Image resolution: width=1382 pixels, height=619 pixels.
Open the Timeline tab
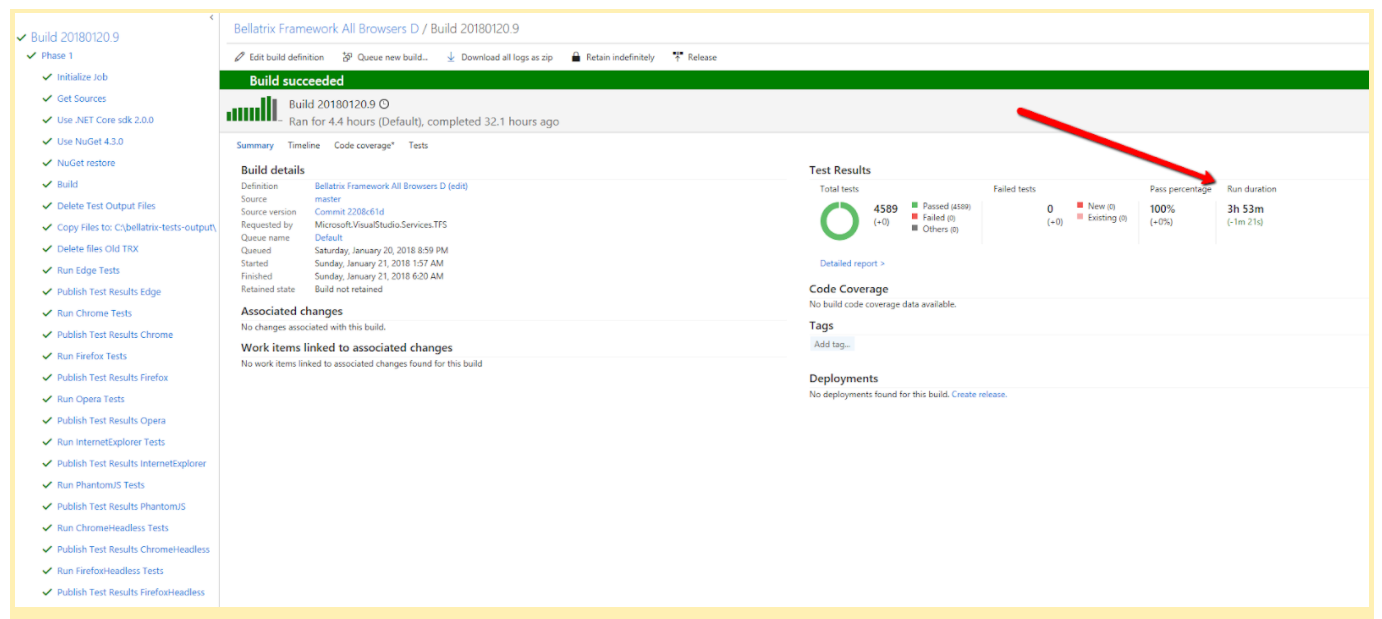pos(304,146)
